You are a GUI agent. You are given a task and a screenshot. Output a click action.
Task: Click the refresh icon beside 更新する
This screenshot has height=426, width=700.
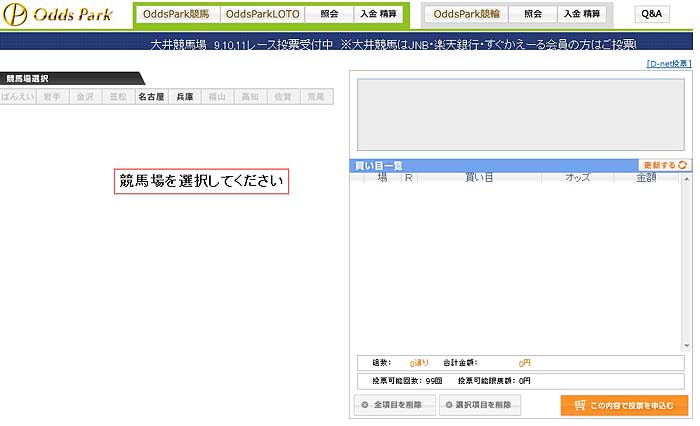point(683,165)
